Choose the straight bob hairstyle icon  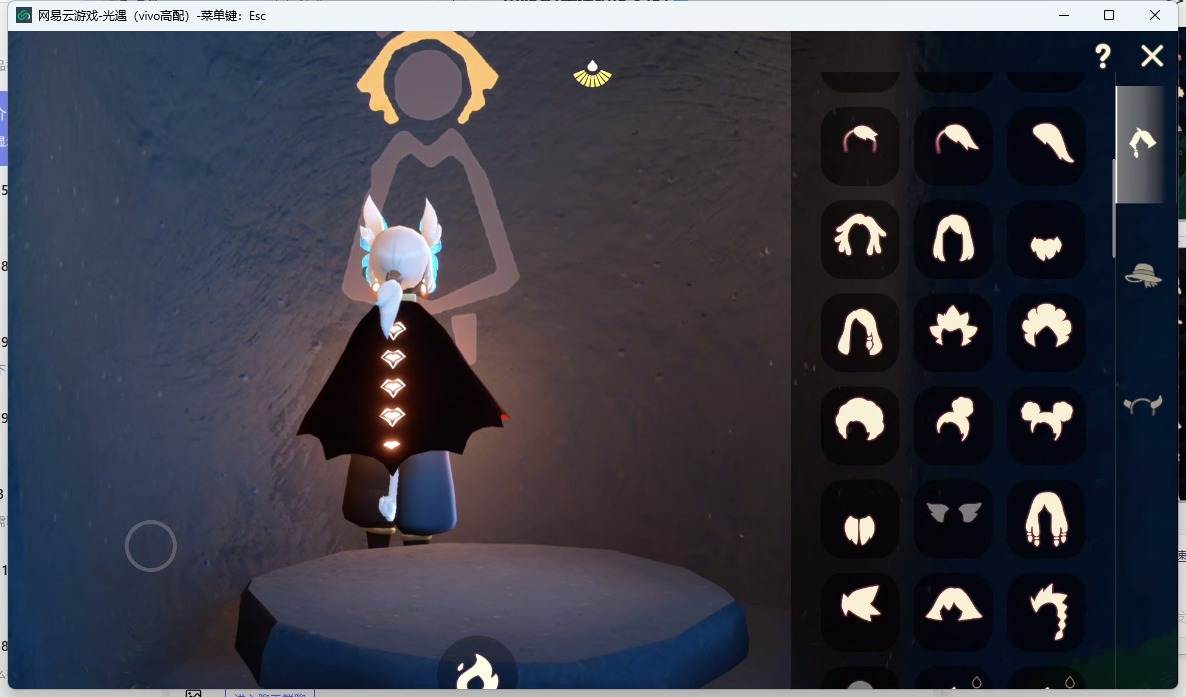(953, 239)
